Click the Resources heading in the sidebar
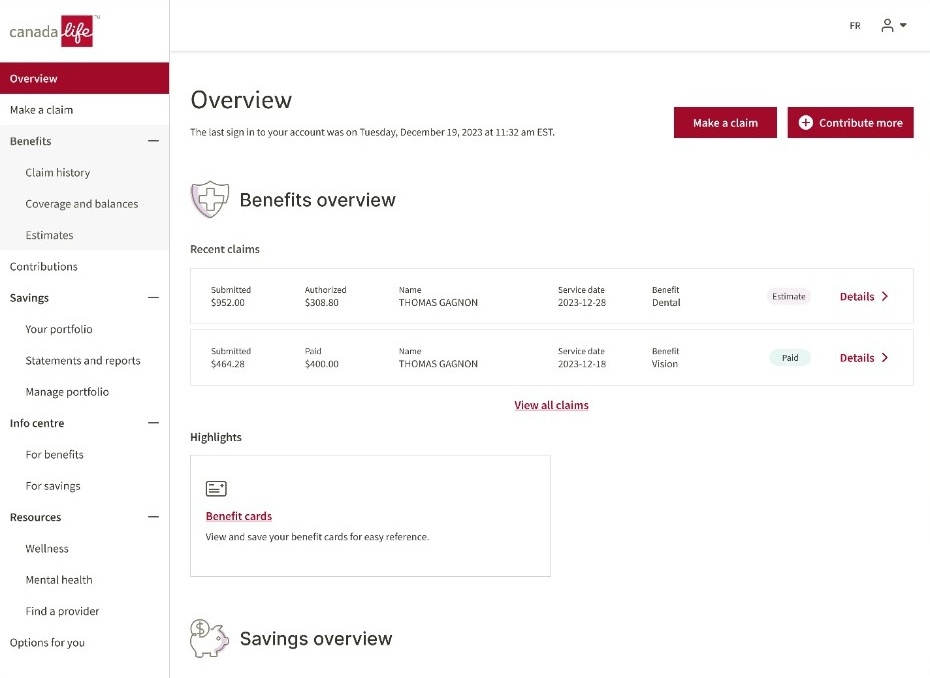This screenshot has height=678, width=930. click(x=36, y=517)
